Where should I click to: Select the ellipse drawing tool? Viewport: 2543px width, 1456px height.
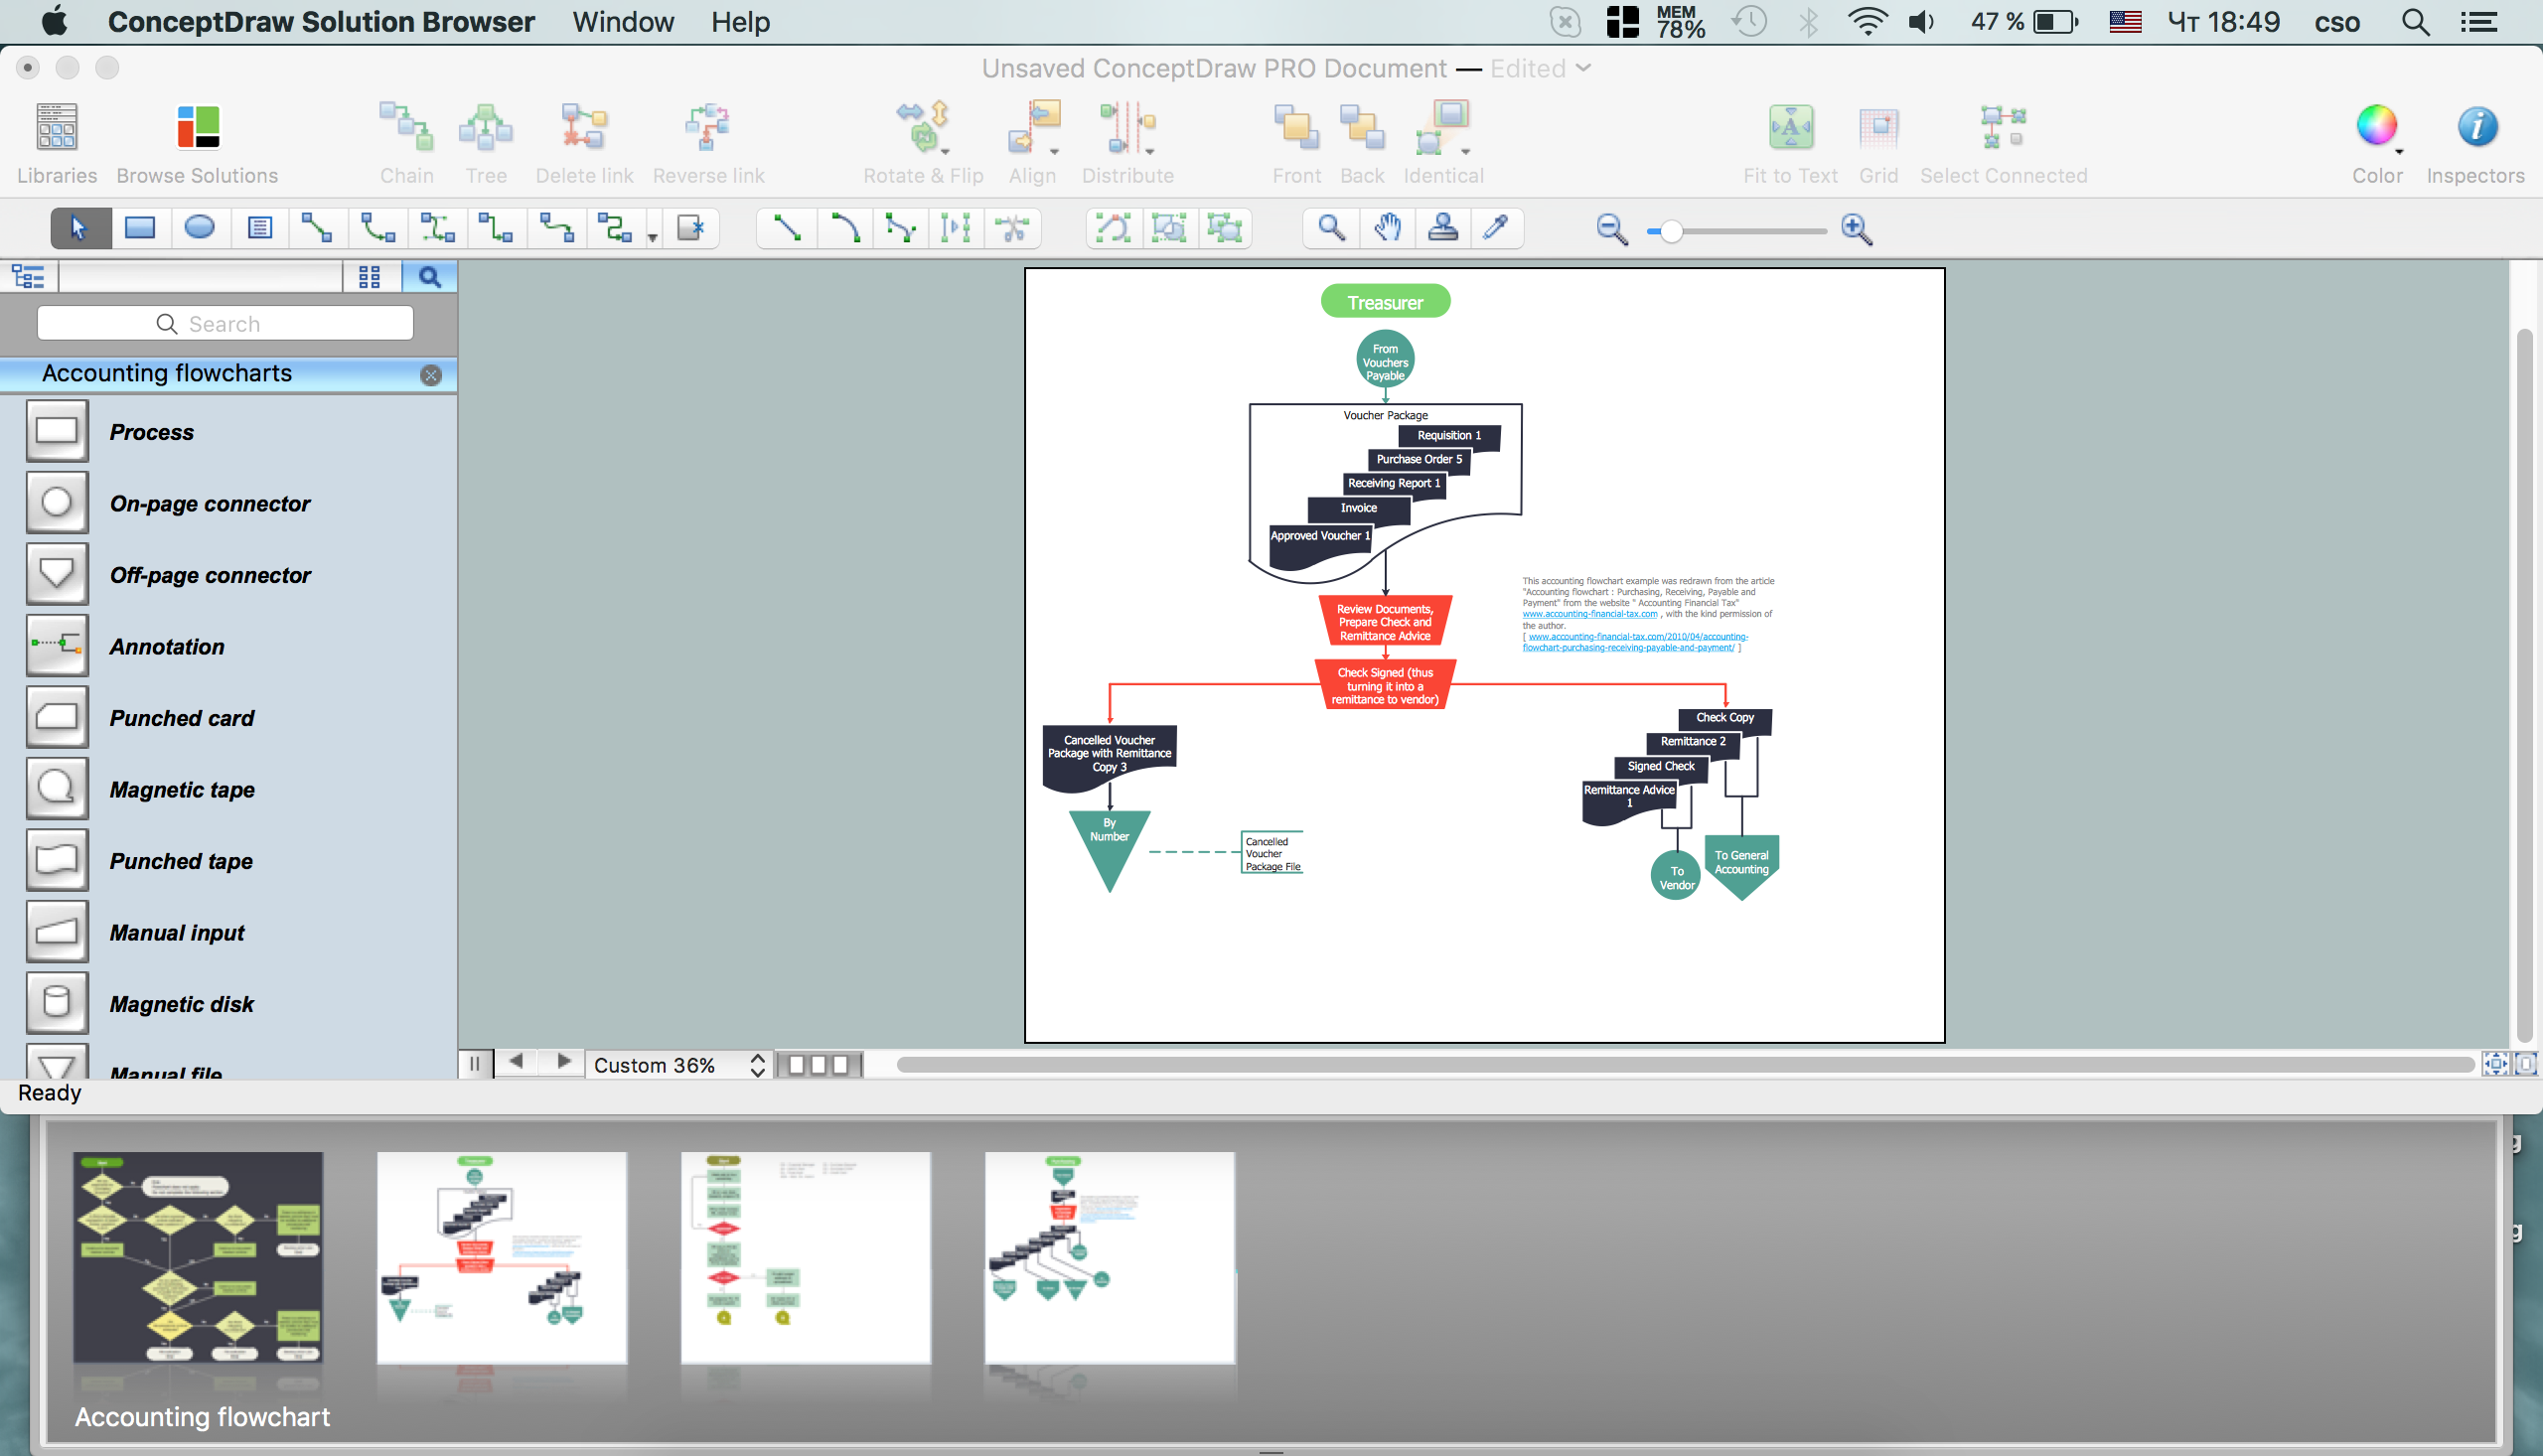[200, 228]
